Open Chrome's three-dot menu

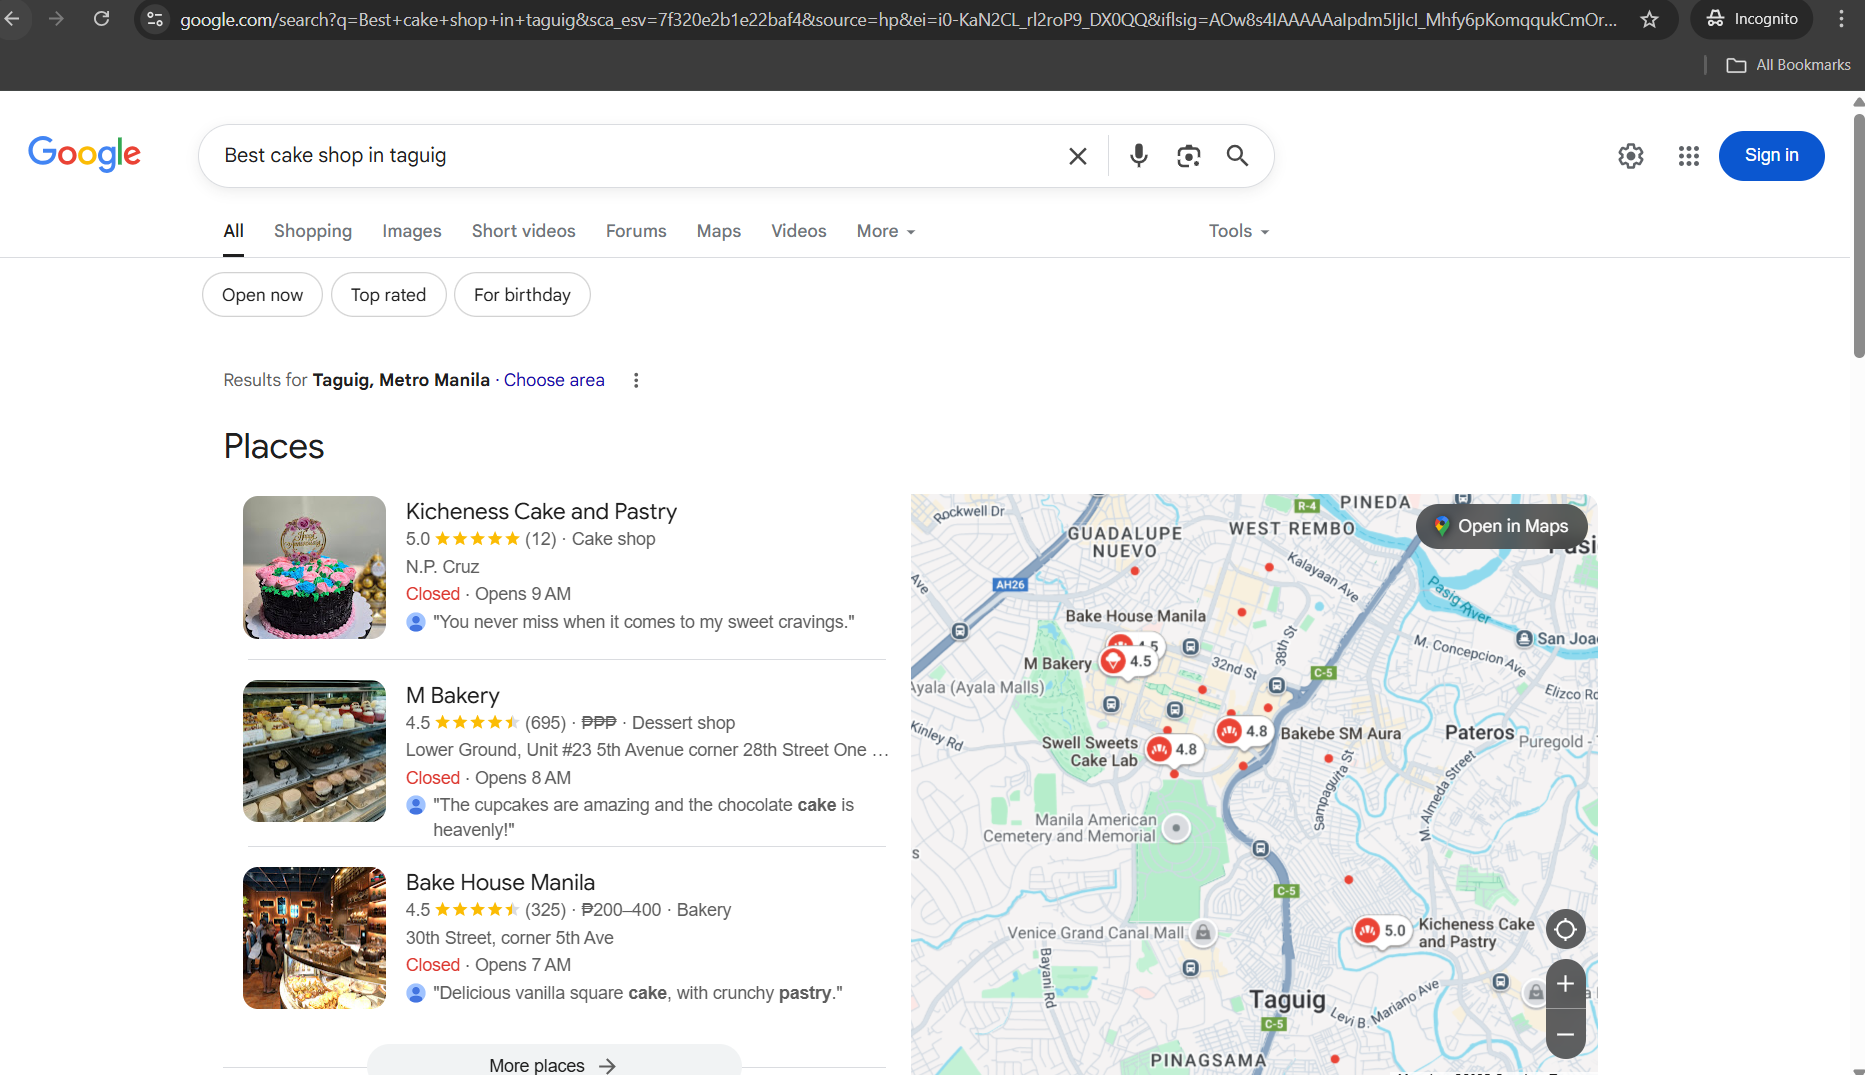click(x=1841, y=19)
